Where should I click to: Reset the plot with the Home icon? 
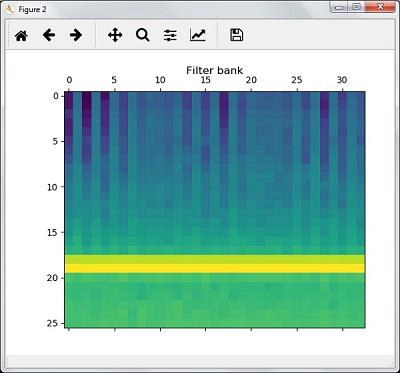point(21,35)
